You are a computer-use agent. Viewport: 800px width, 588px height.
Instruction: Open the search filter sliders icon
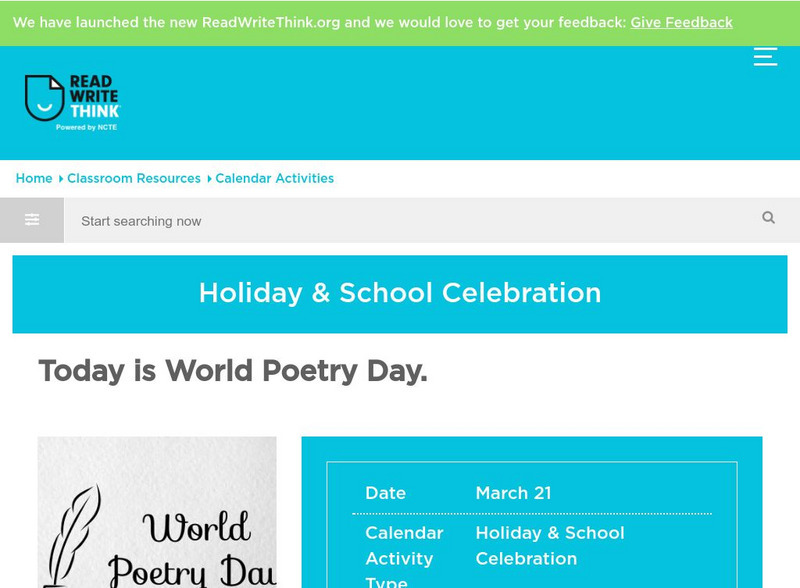pyautogui.click(x=32, y=220)
